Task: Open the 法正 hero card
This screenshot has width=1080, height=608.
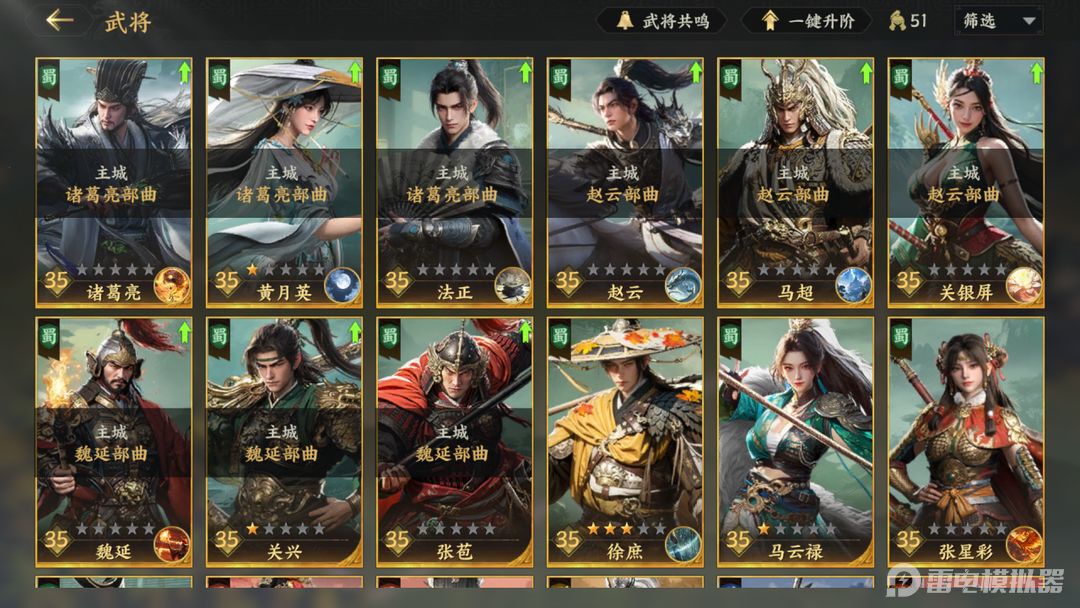Action: pyautogui.click(x=455, y=182)
